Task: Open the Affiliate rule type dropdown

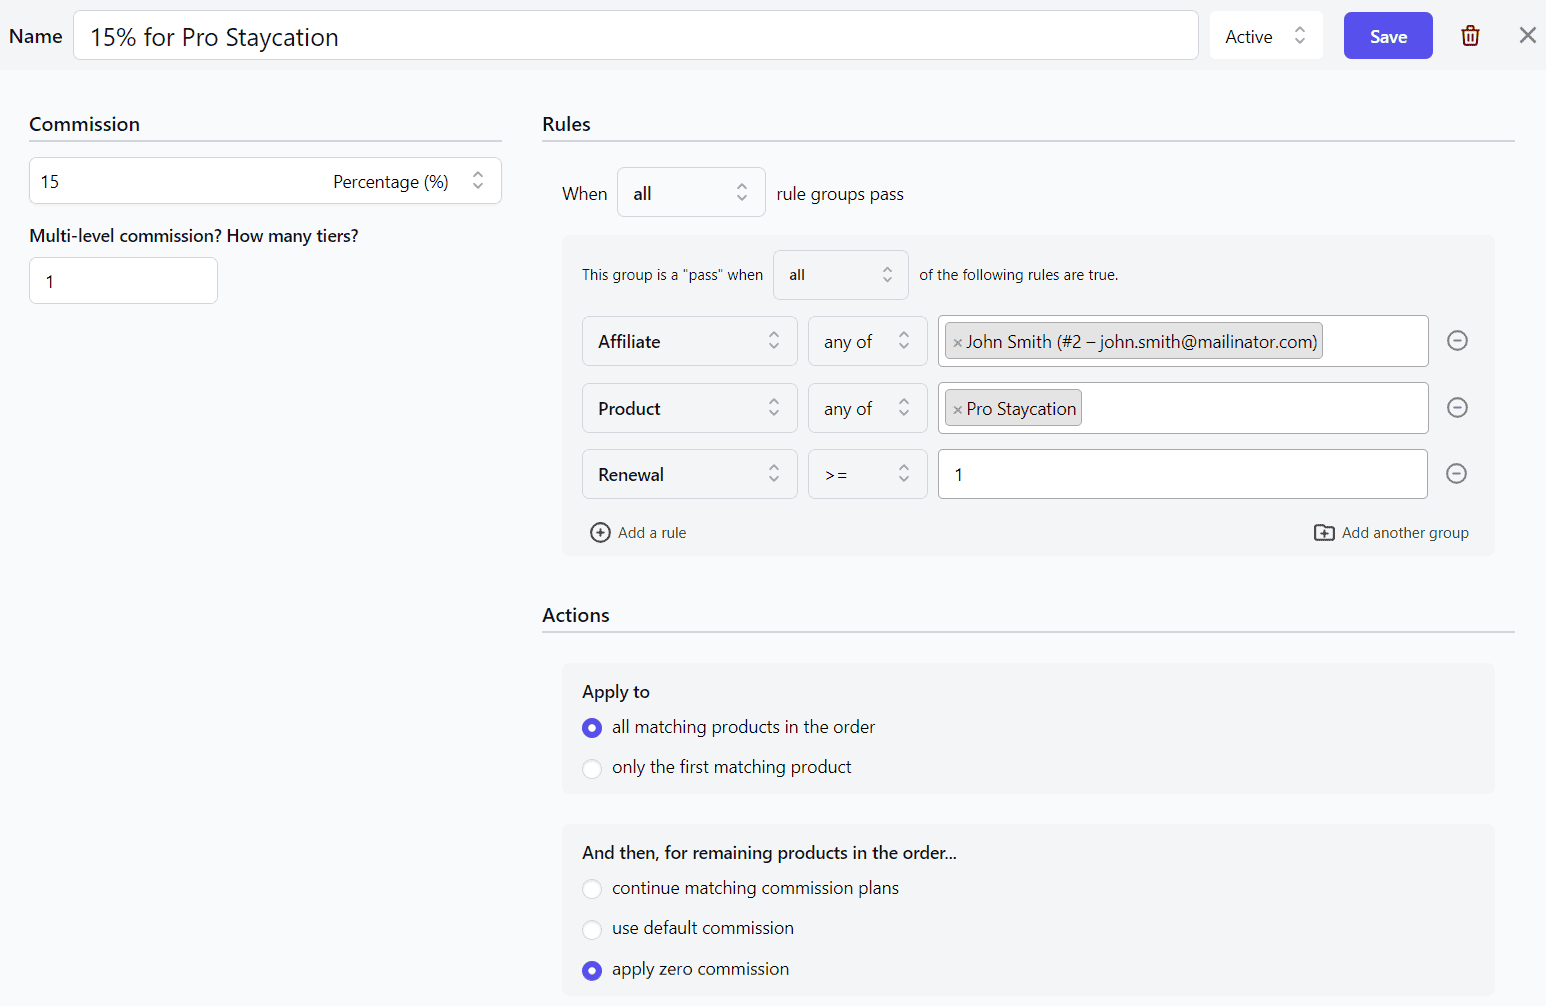Action: 690,341
